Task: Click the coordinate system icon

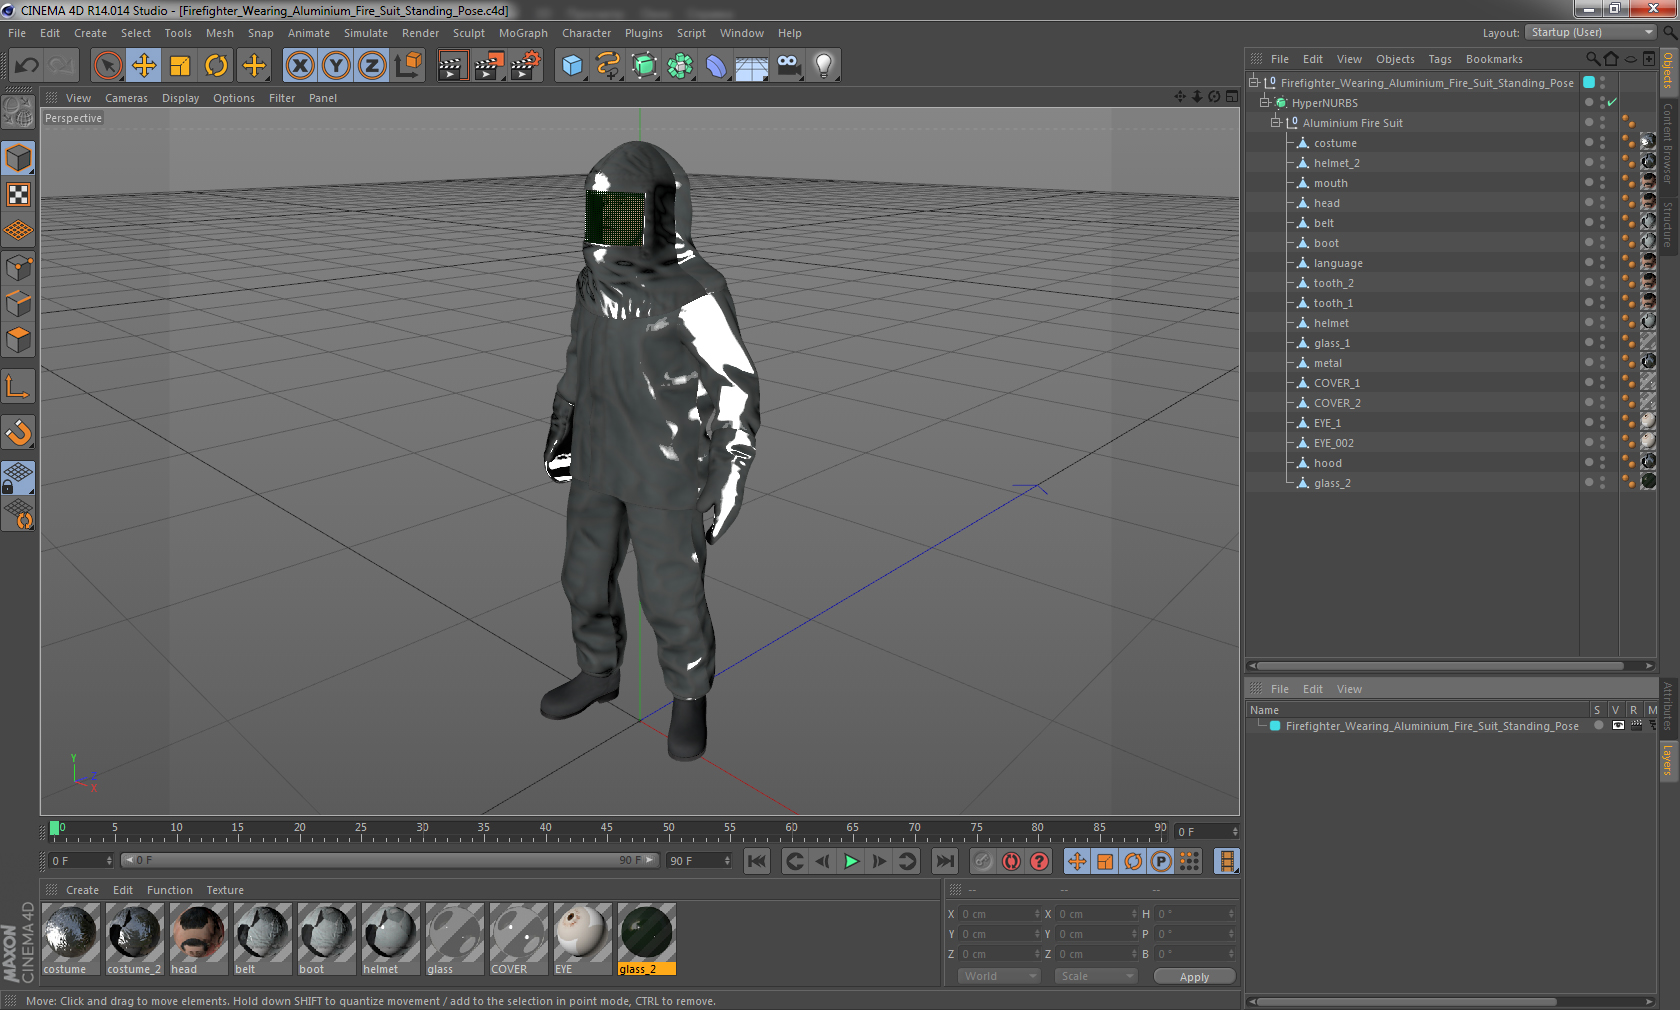Action: point(408,66)
